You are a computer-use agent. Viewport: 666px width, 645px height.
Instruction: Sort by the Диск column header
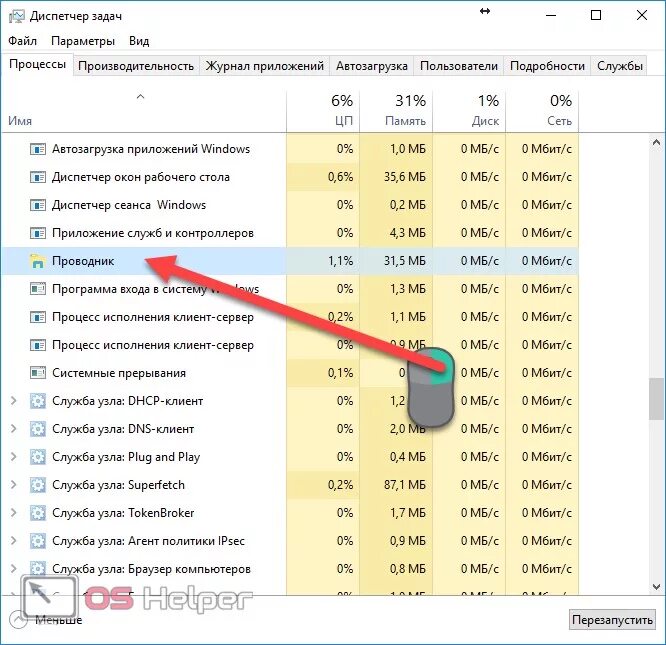point(469,111)
